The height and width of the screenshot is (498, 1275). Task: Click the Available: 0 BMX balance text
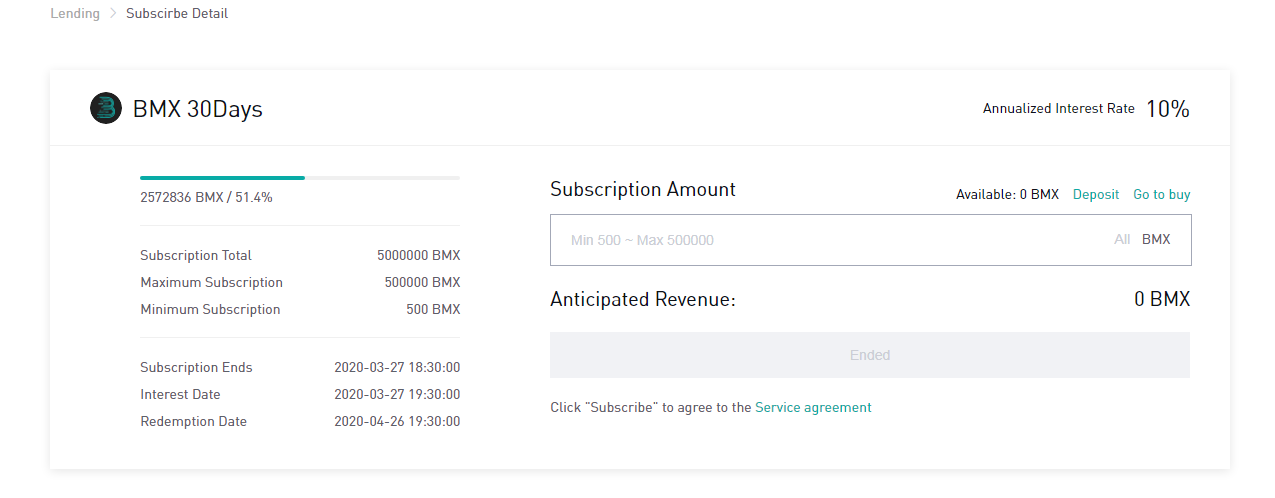click(1007, 195)
